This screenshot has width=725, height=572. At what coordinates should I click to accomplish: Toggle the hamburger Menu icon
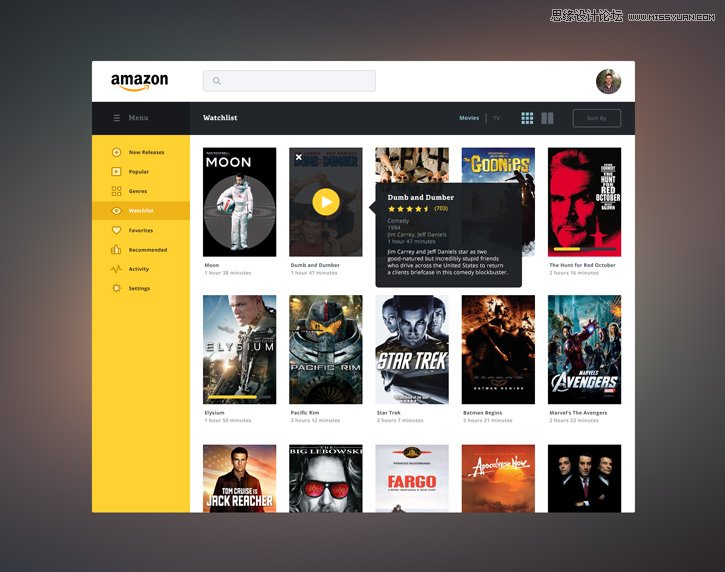(117, 118)
